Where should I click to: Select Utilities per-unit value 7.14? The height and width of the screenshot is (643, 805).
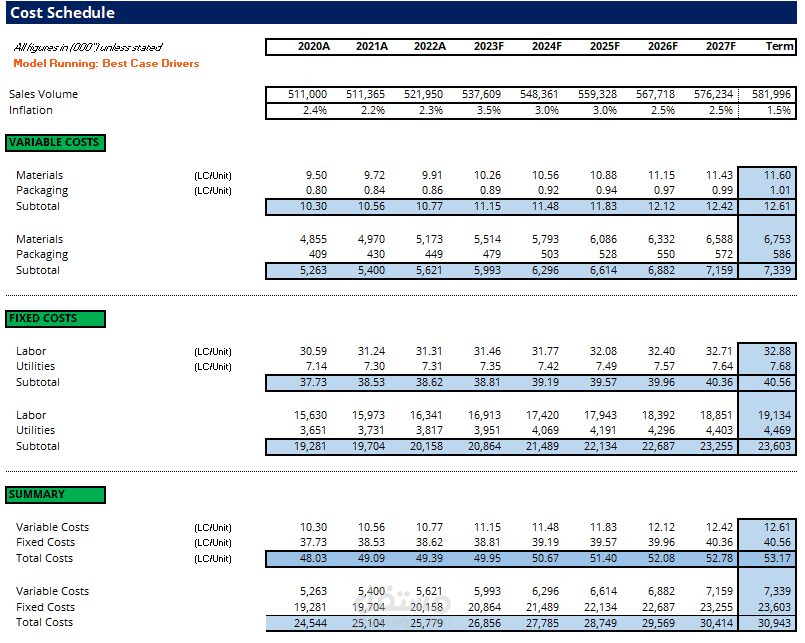tap(316, 367)
